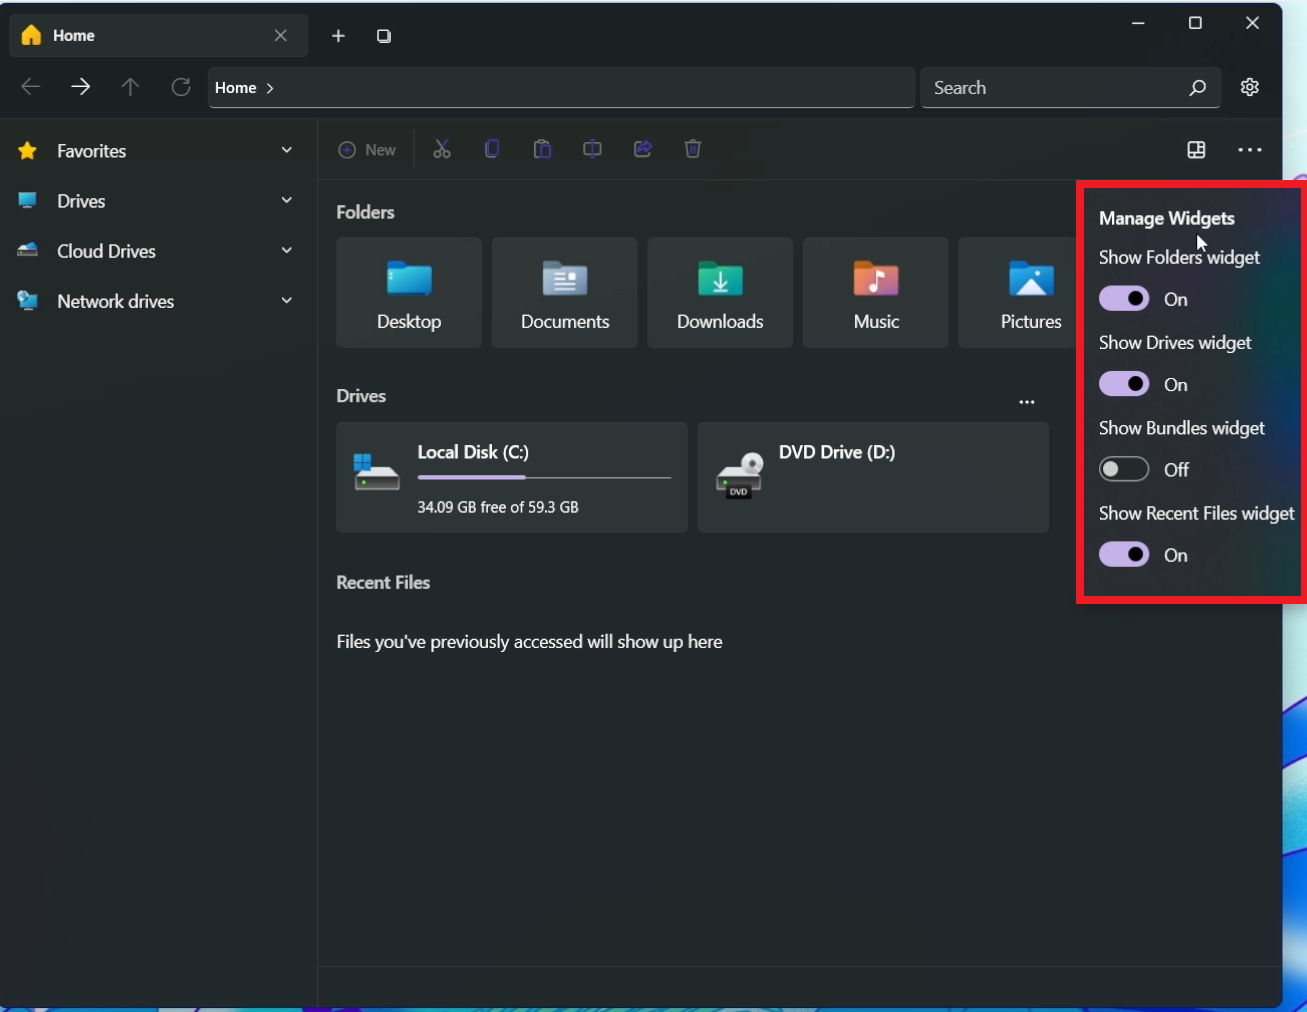Click the Paste icon in the toolbar
Viewport: 1307px width, 1012px height.
pyautogui.click(x=542, y=148)
